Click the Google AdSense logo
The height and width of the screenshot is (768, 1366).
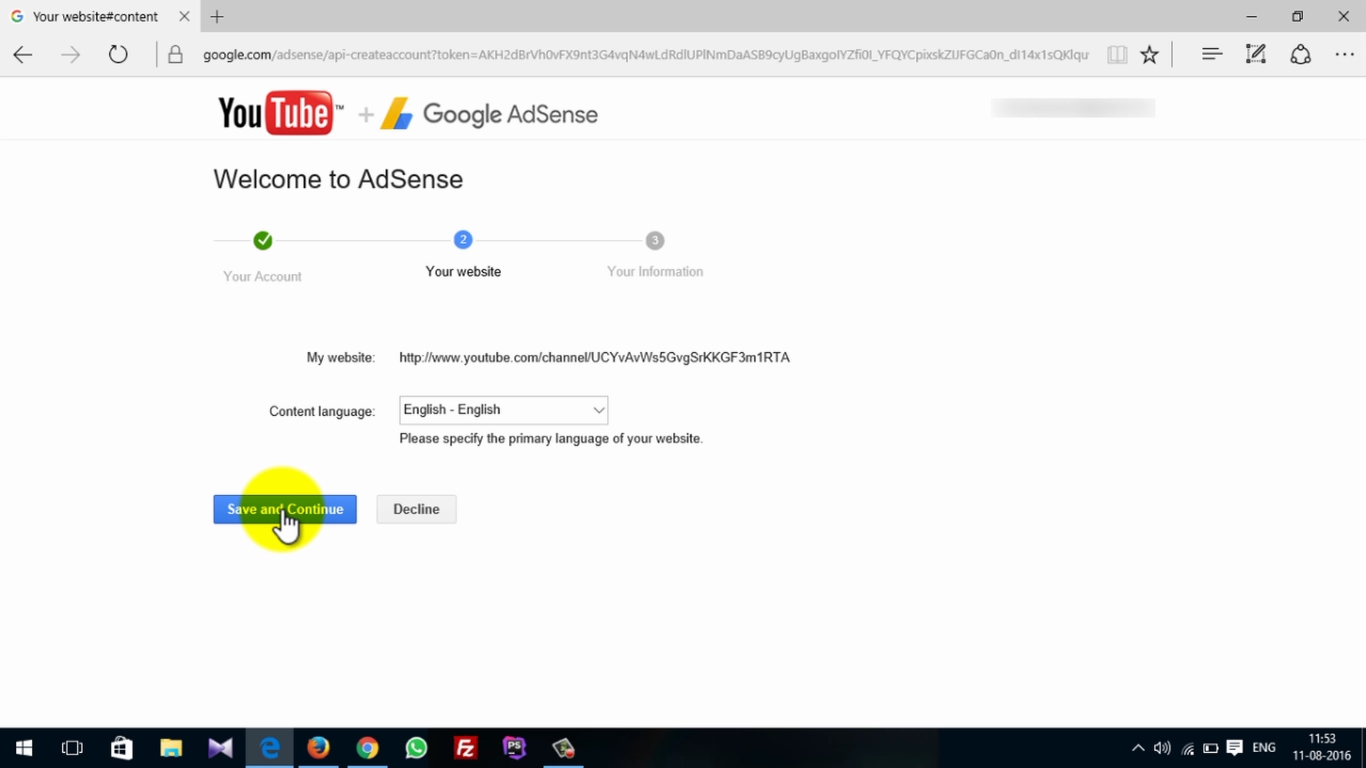coord(489,114)
